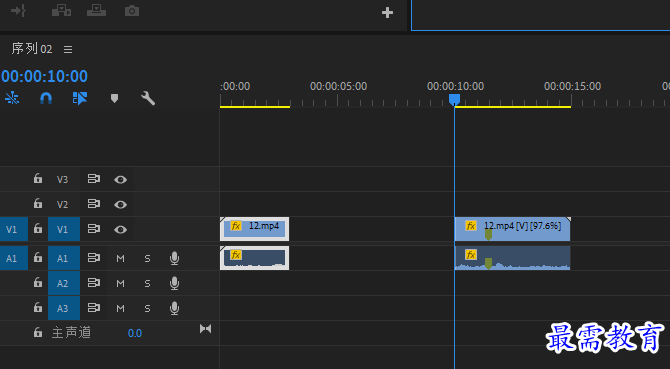Hide track V3 output eye
This screenshot has height=369, width=670.
[x=120, y=179]
